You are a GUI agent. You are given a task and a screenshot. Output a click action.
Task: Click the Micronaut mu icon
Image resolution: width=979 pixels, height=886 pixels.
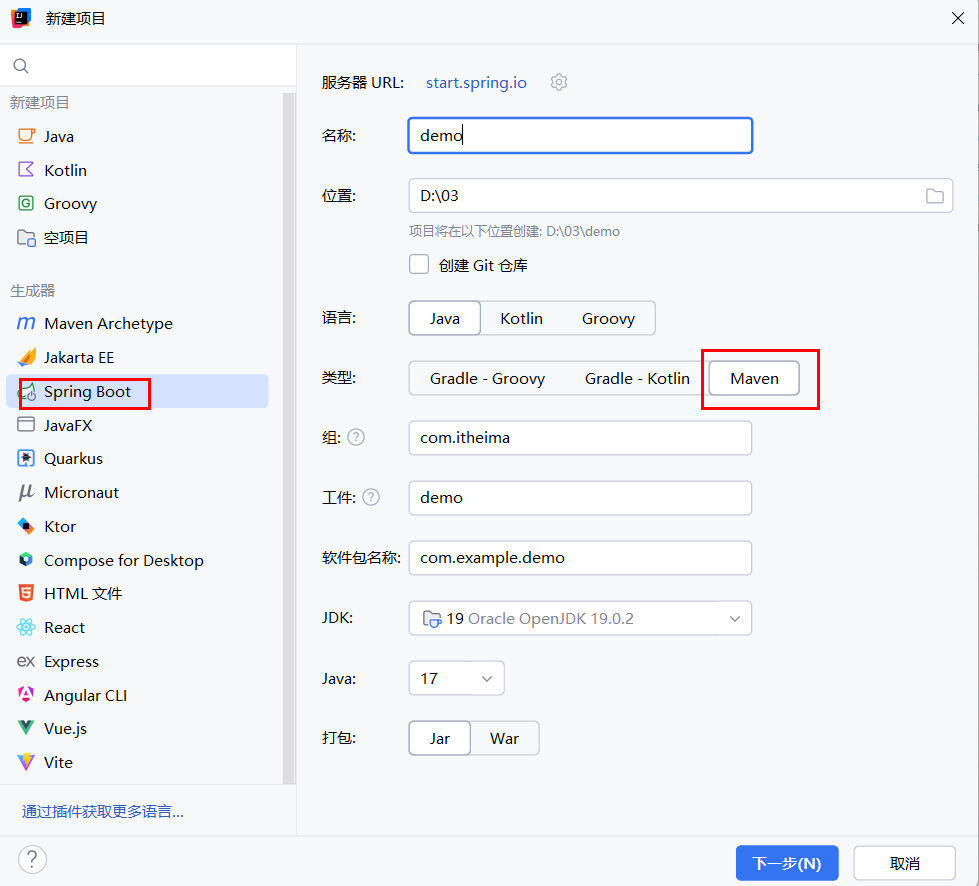26,493
